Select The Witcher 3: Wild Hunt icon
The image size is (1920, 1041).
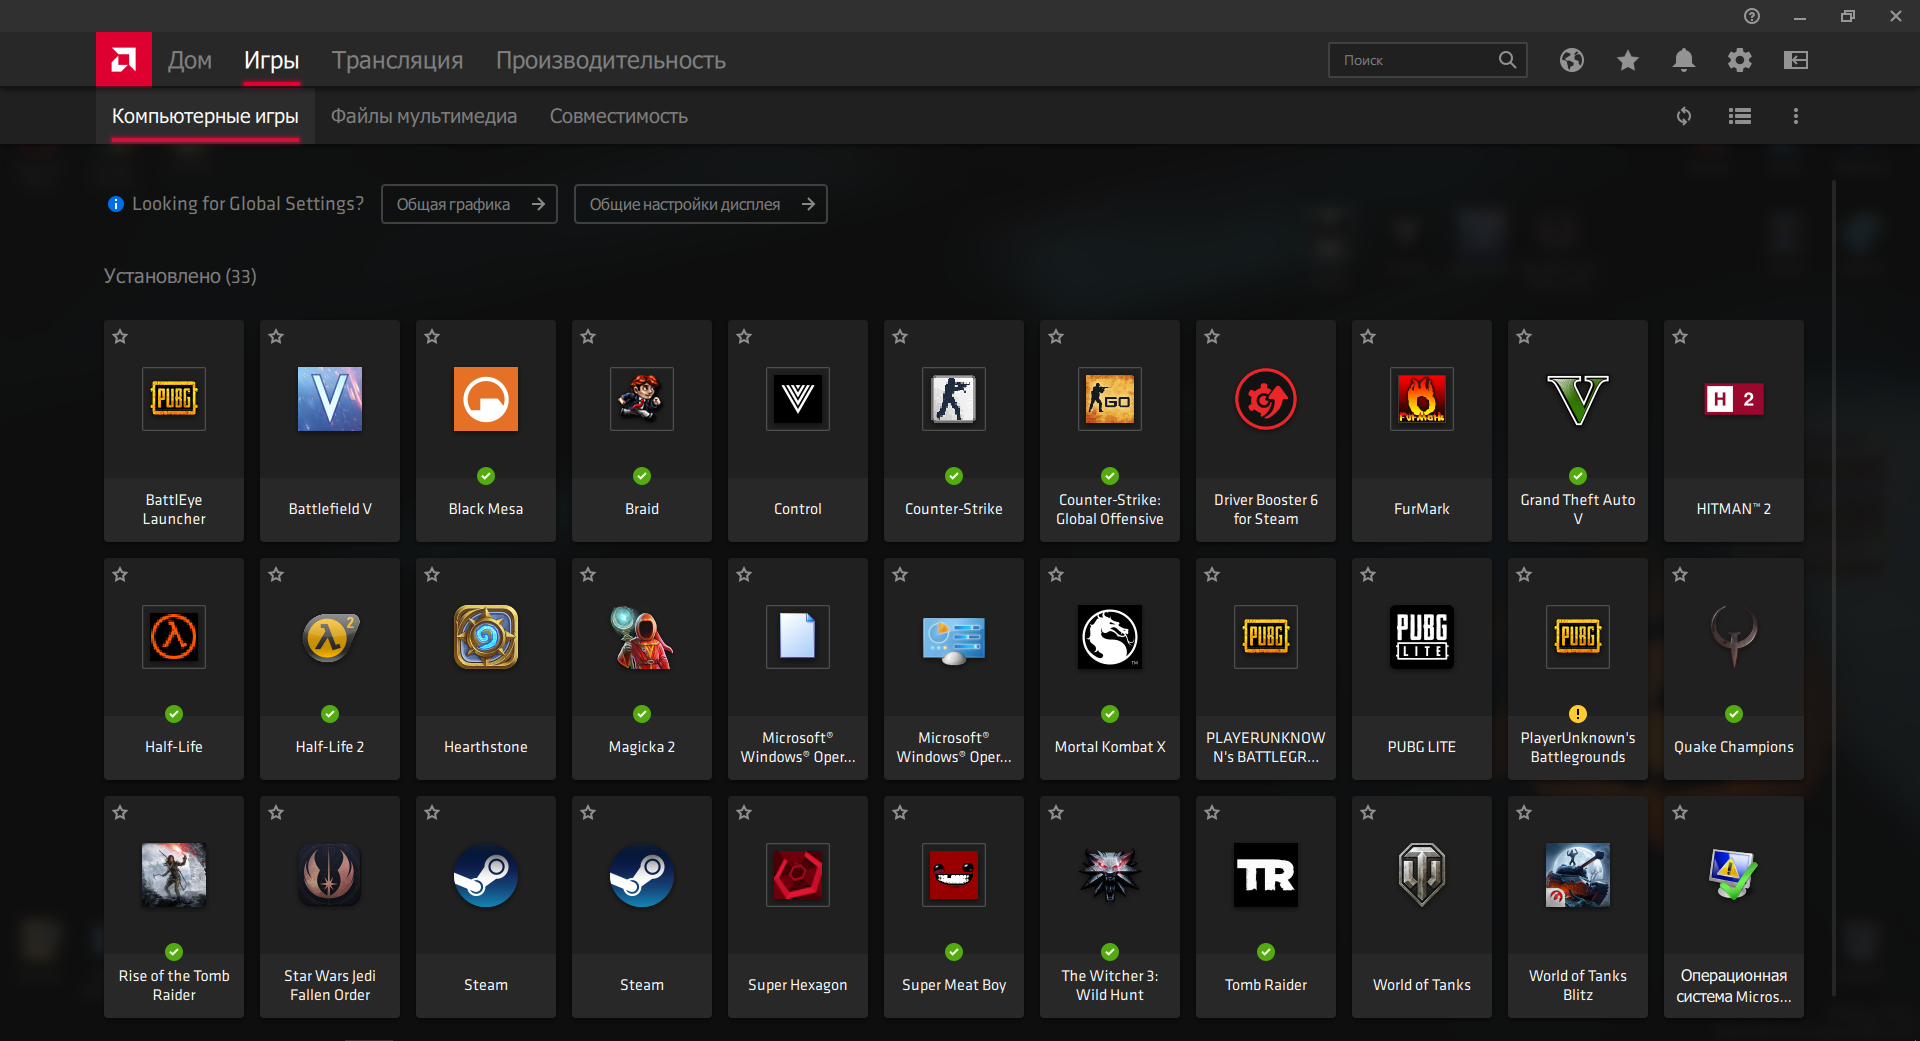(x=1110, y=875)
